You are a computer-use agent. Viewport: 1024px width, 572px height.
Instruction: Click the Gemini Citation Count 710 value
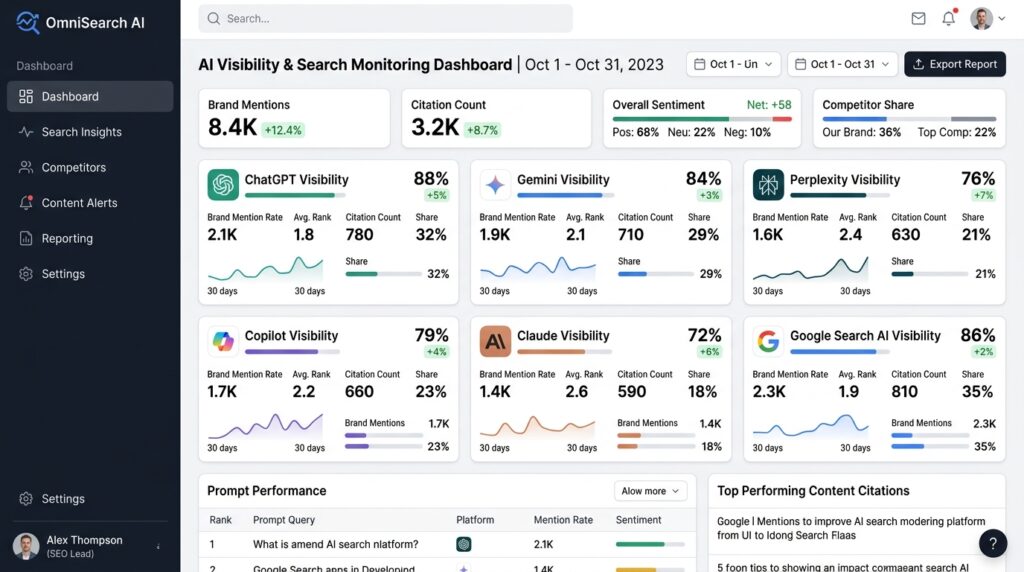tap(631, 234)
